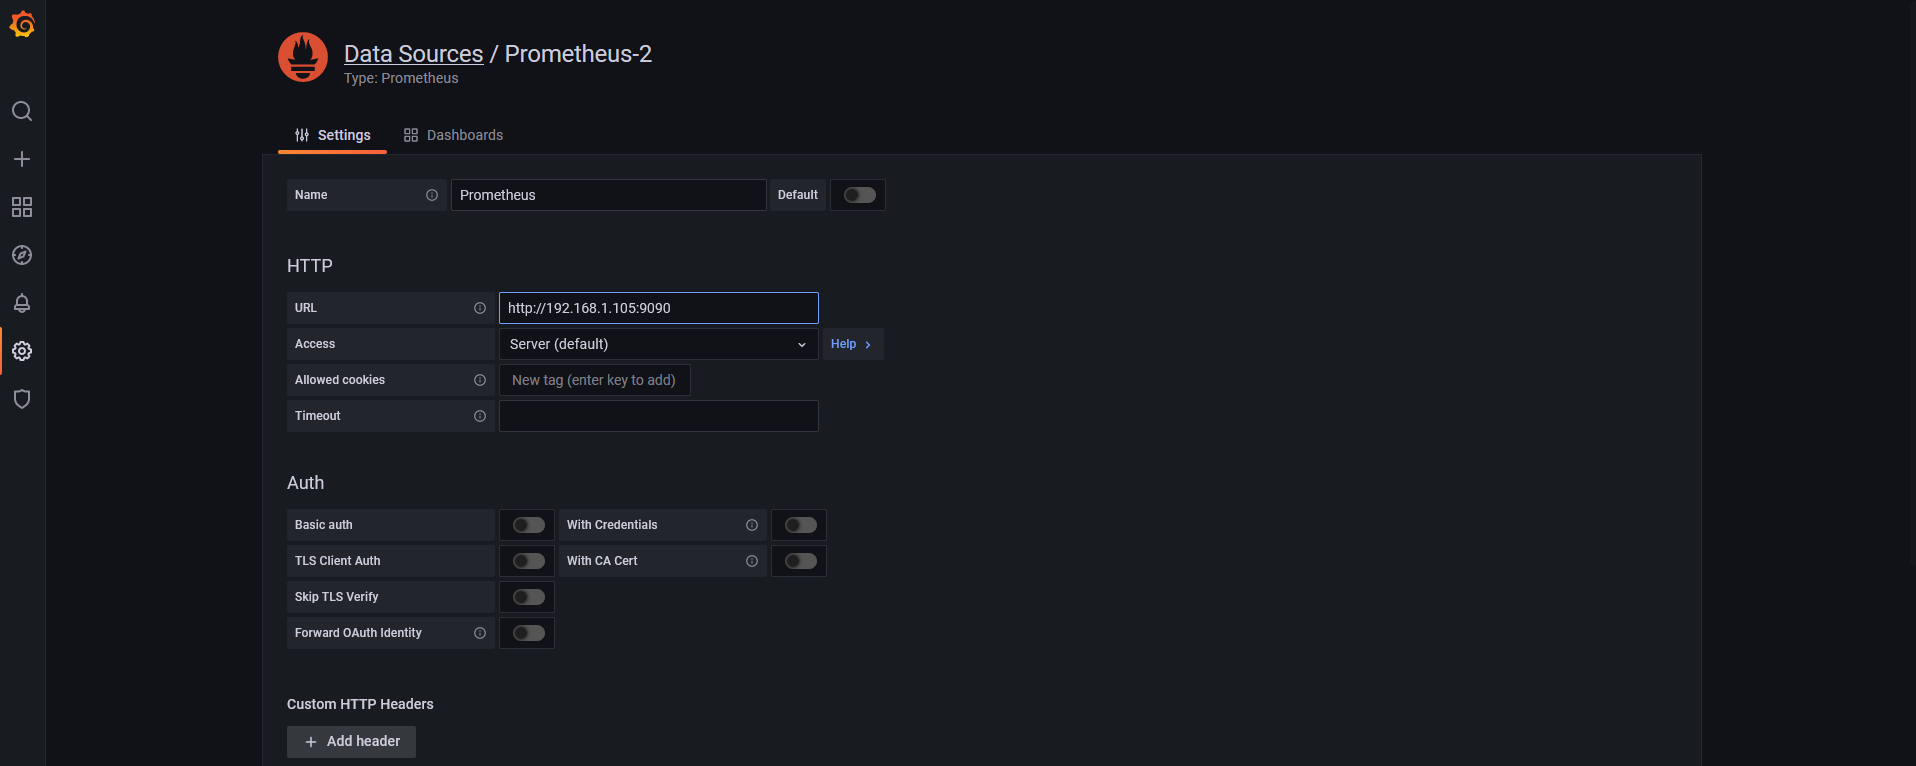Open the Server Admin shield icon
Screen dimensions: 1916x766
pos(22,399)
